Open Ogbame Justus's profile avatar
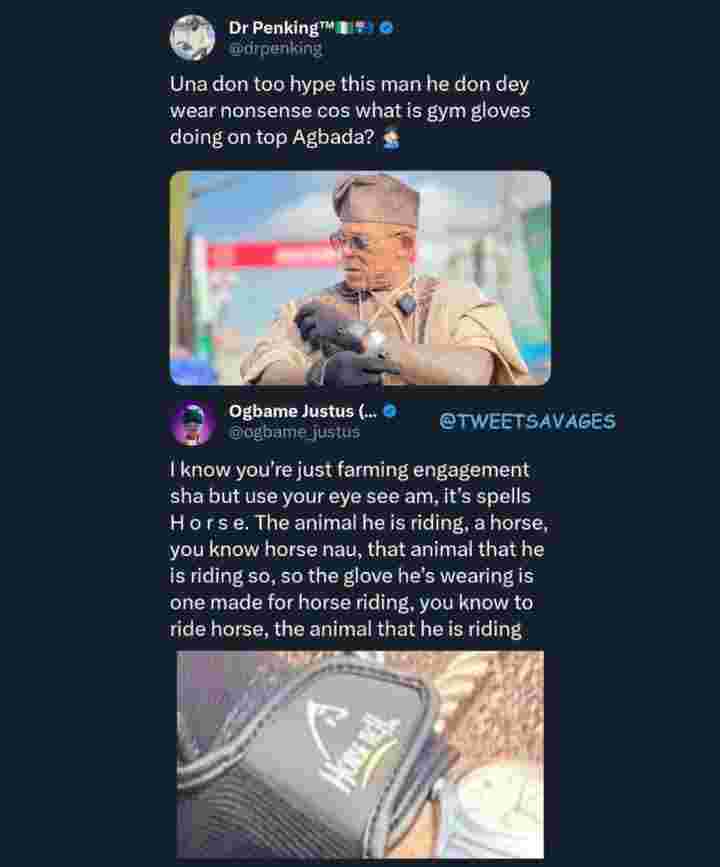This screenshot has height=867, width=720. 192,422
